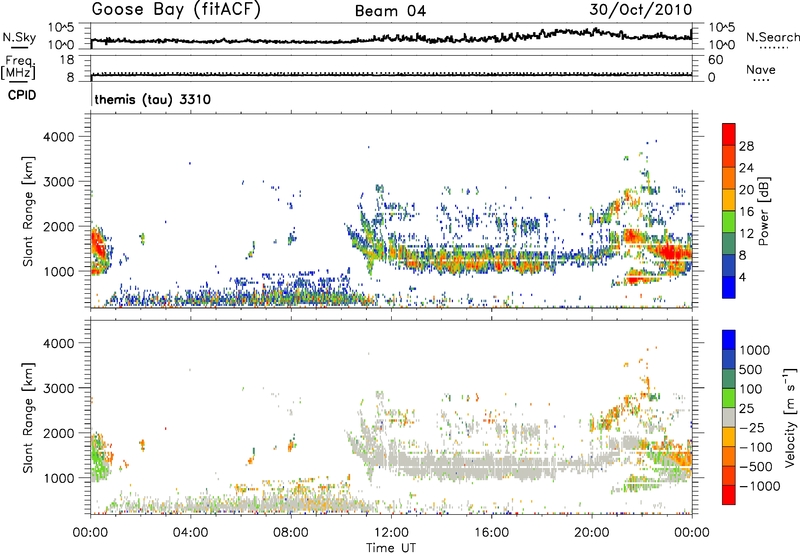Screen dimensions: 800x554
Task: Click the date '30/Oct/2010'
Action: [x=641, y=10]
